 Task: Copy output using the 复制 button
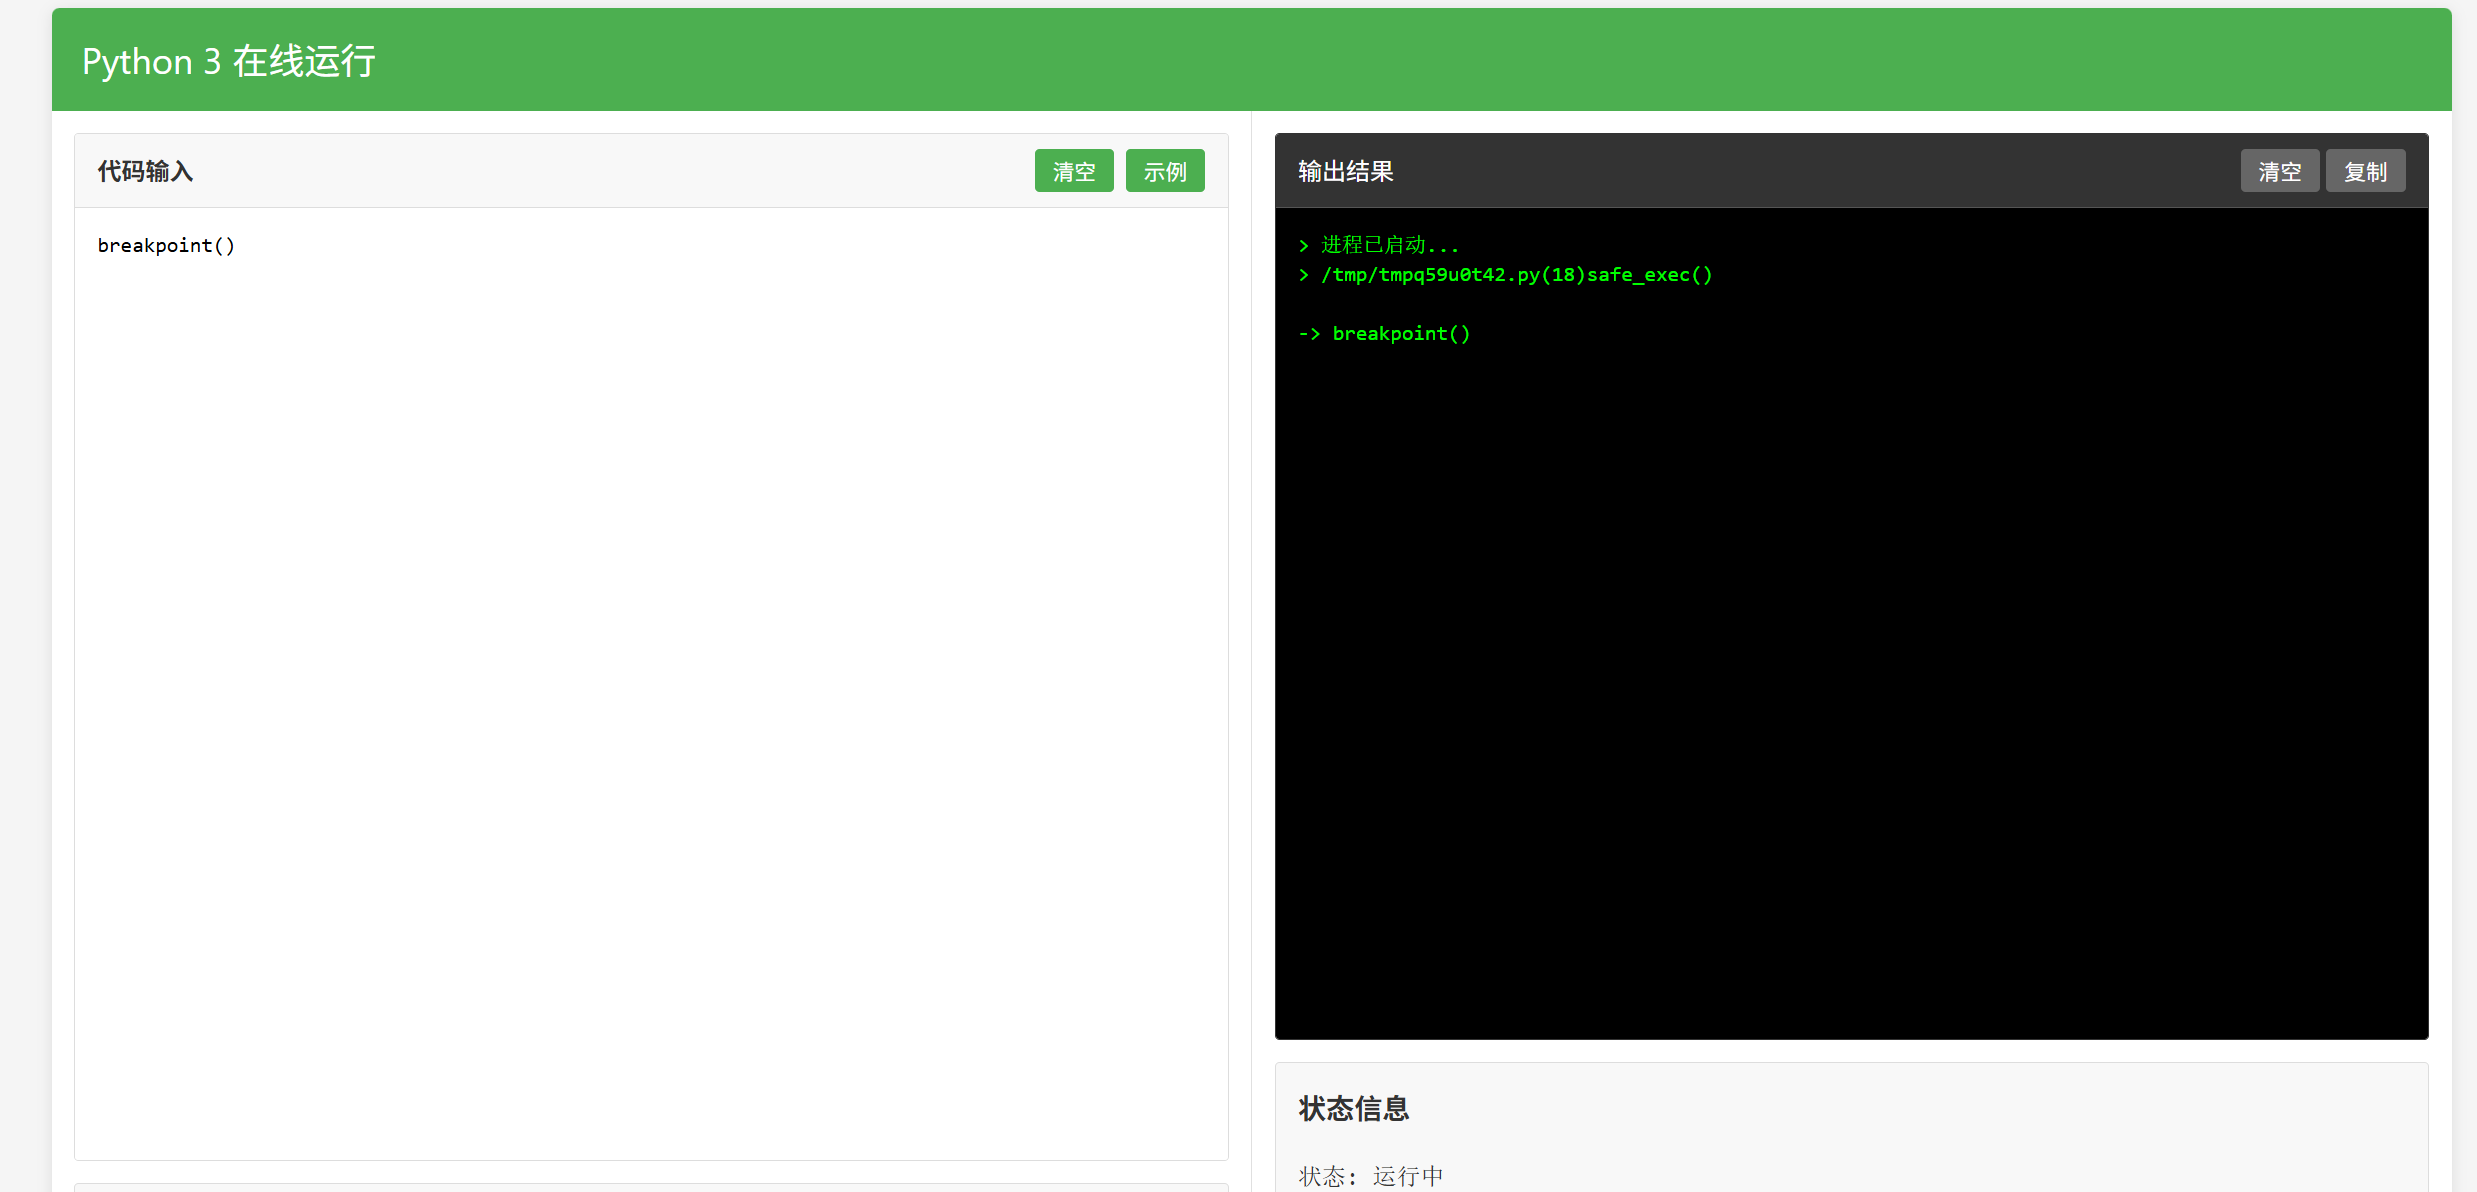coord(2364,171)
